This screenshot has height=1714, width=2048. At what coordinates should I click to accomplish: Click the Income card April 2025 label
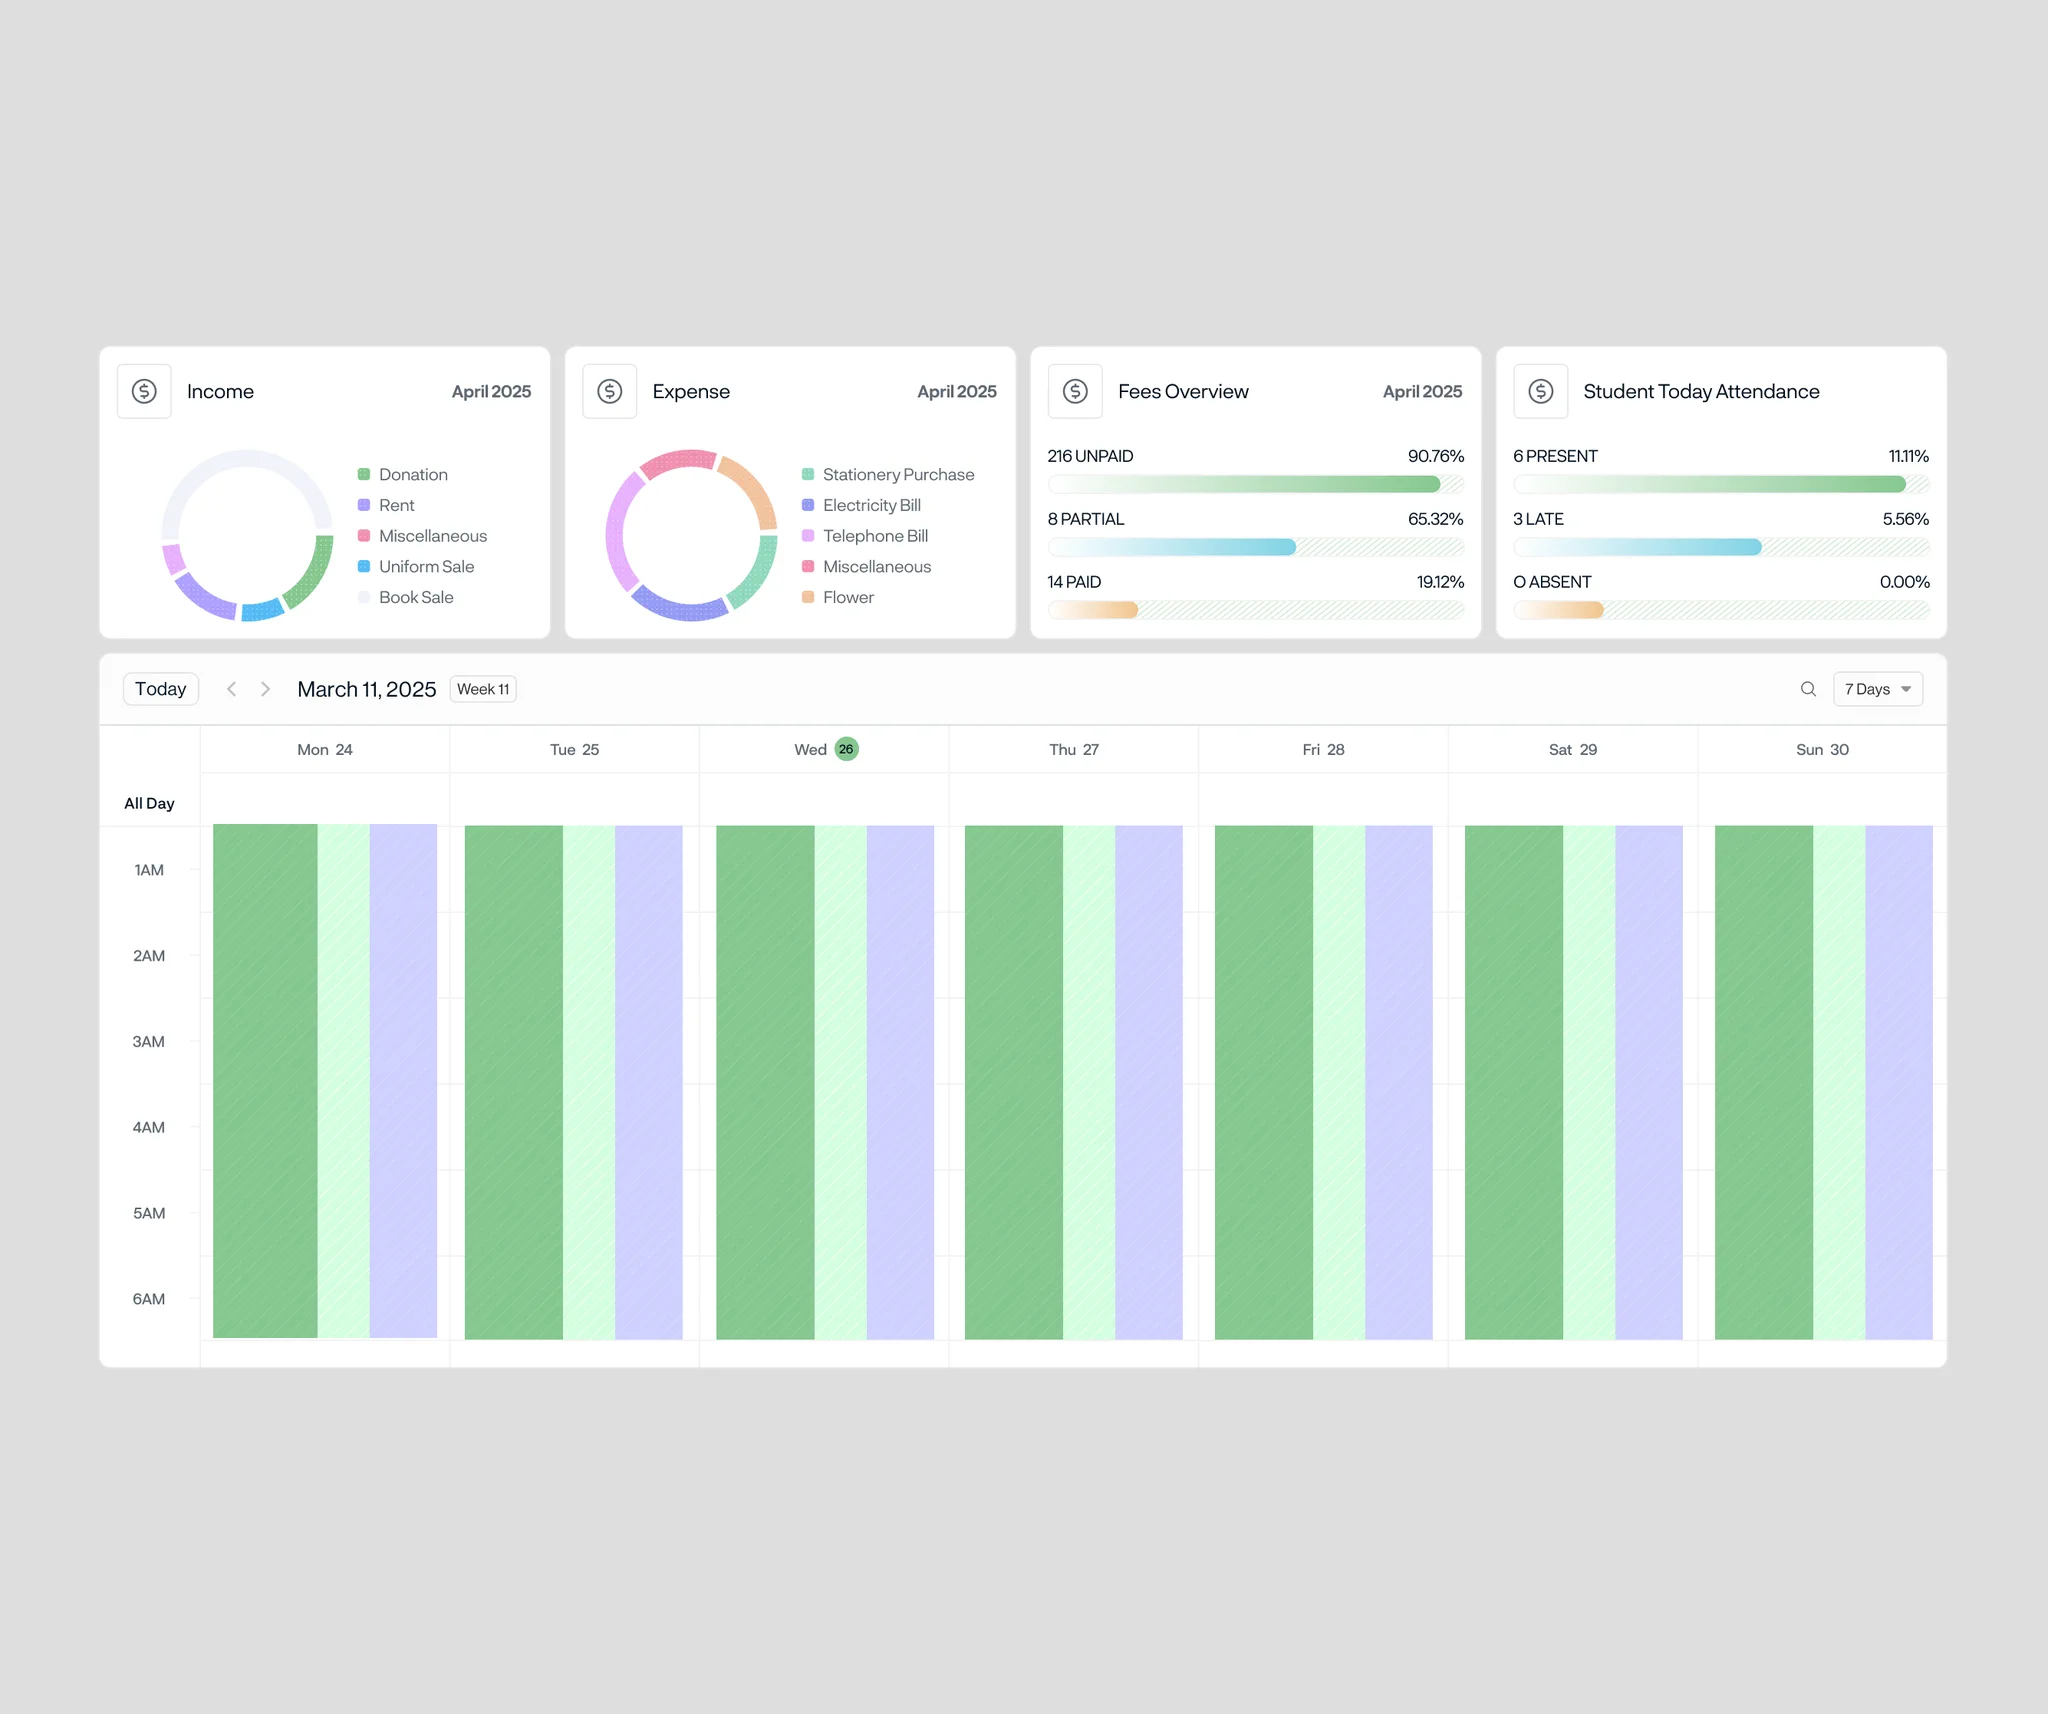[491, 391]
